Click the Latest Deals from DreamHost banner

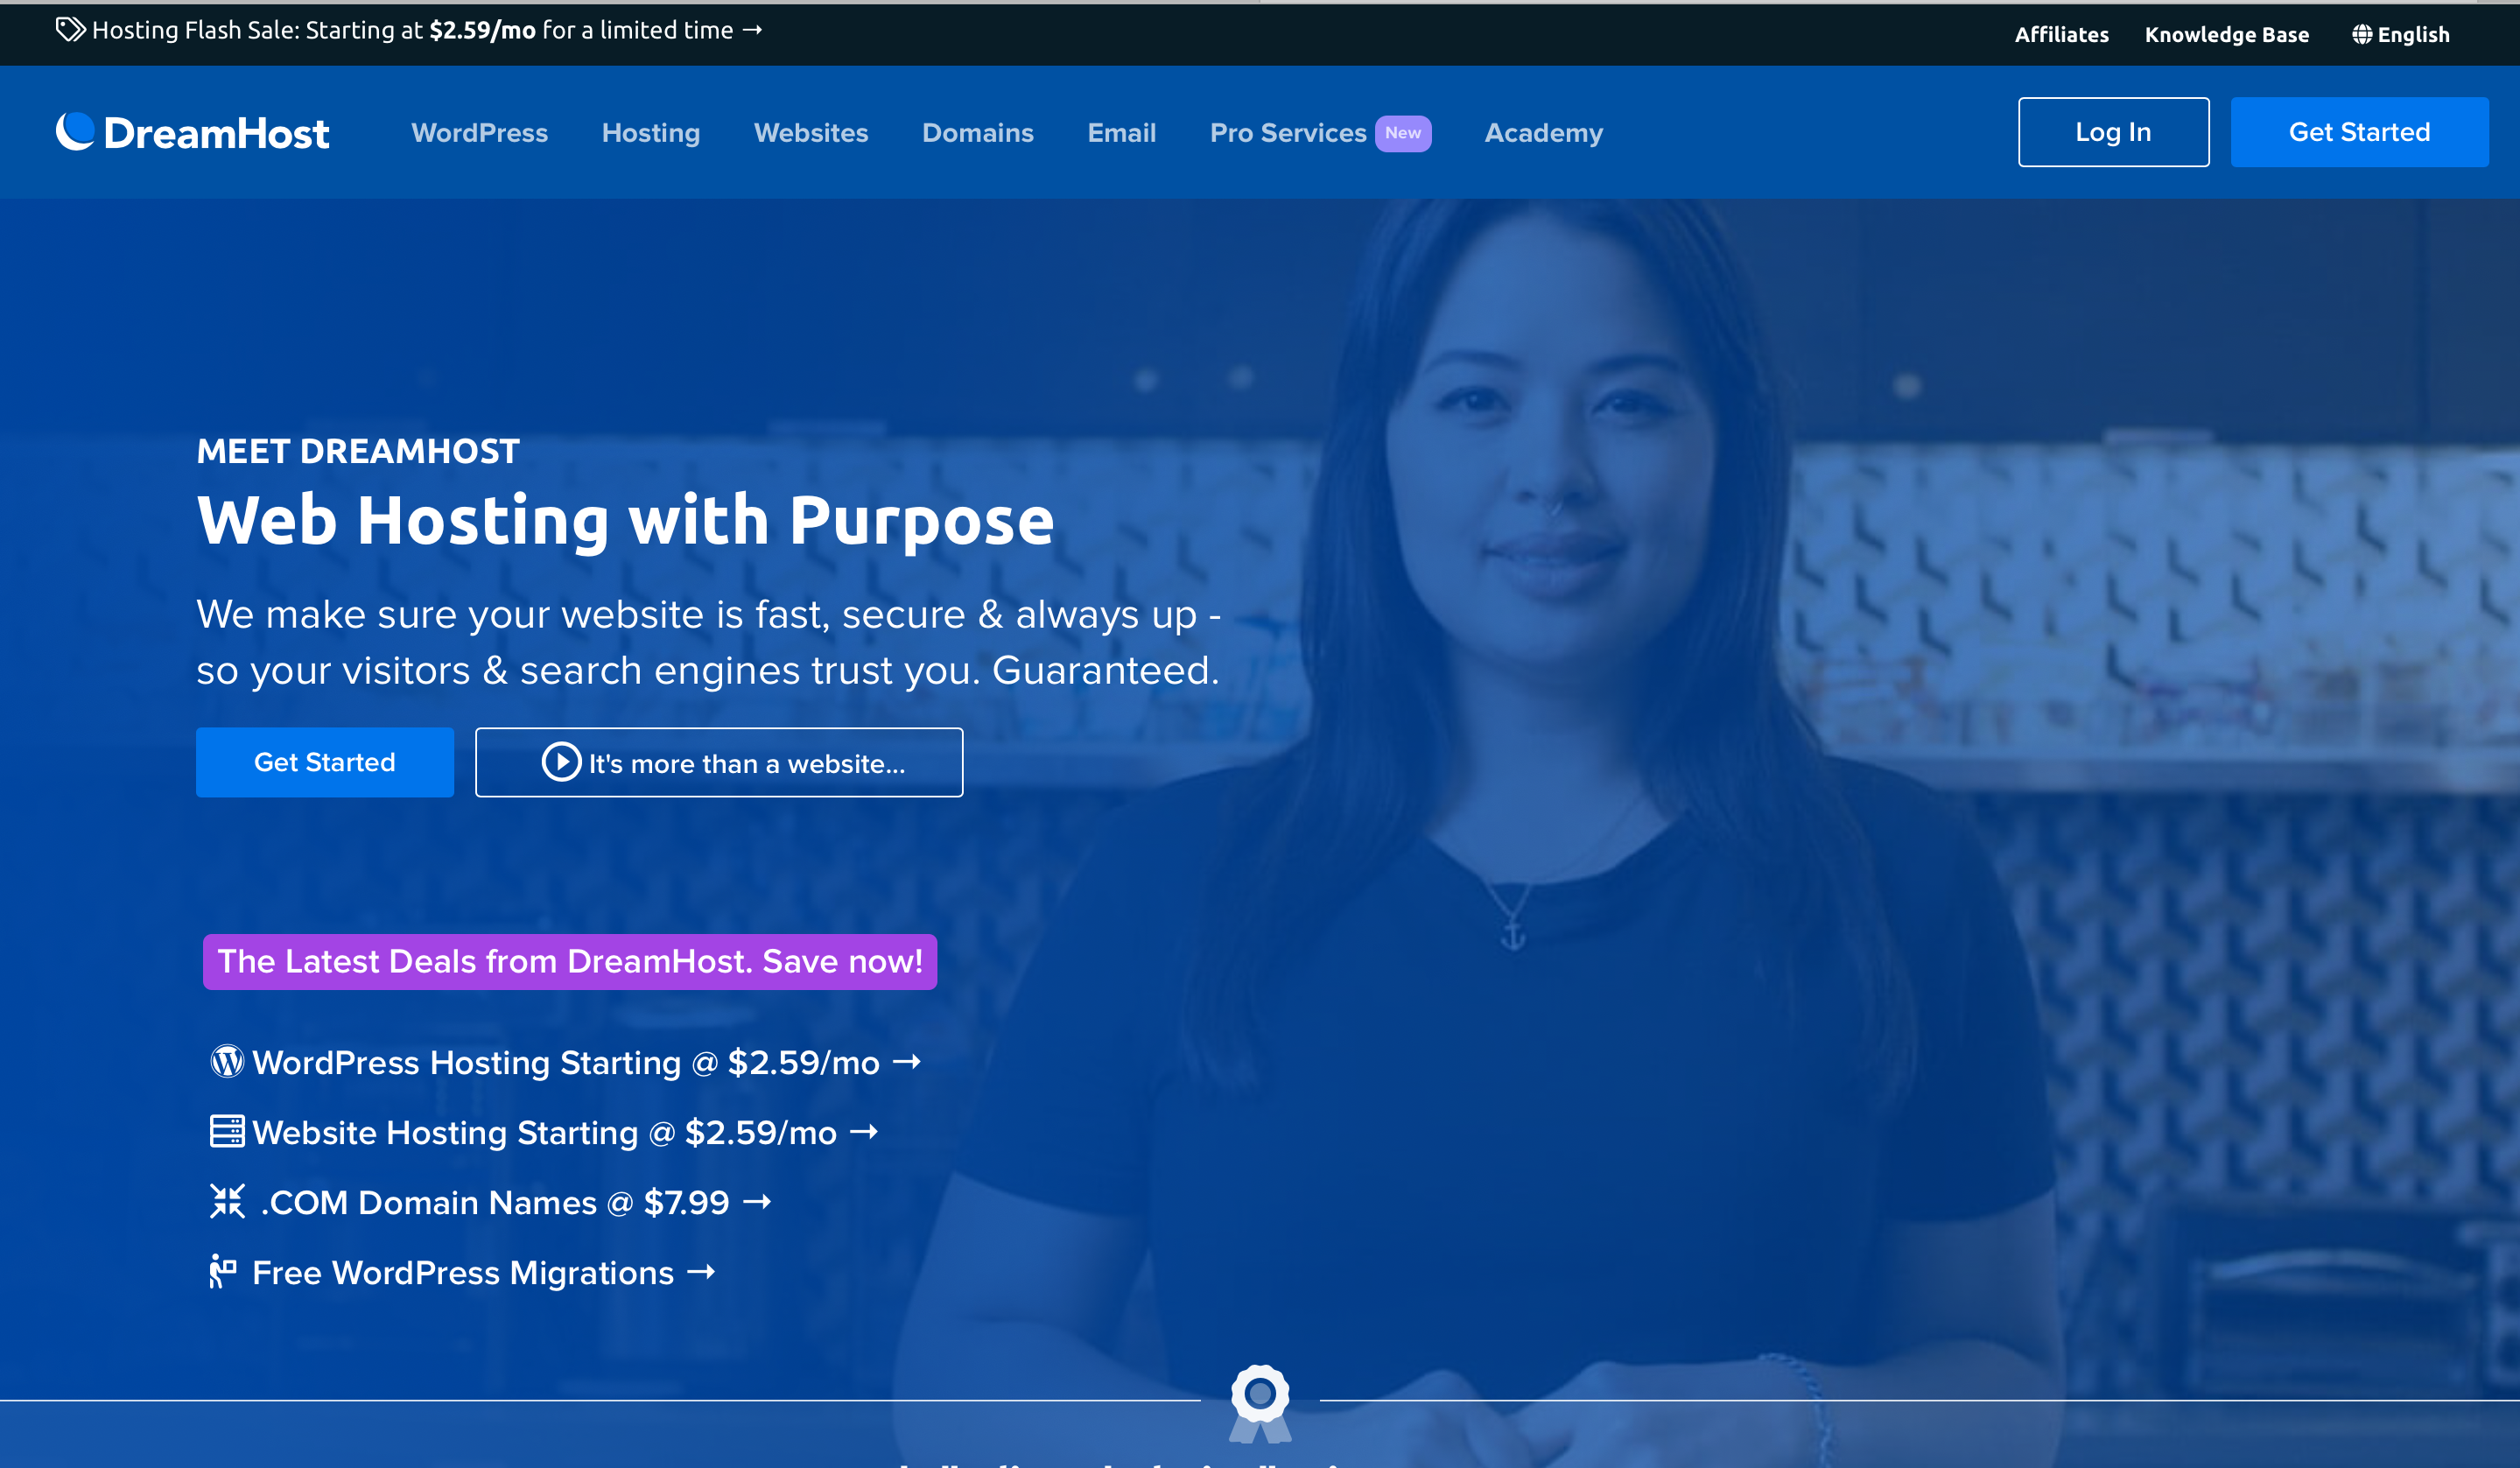[x=570, y=961]
